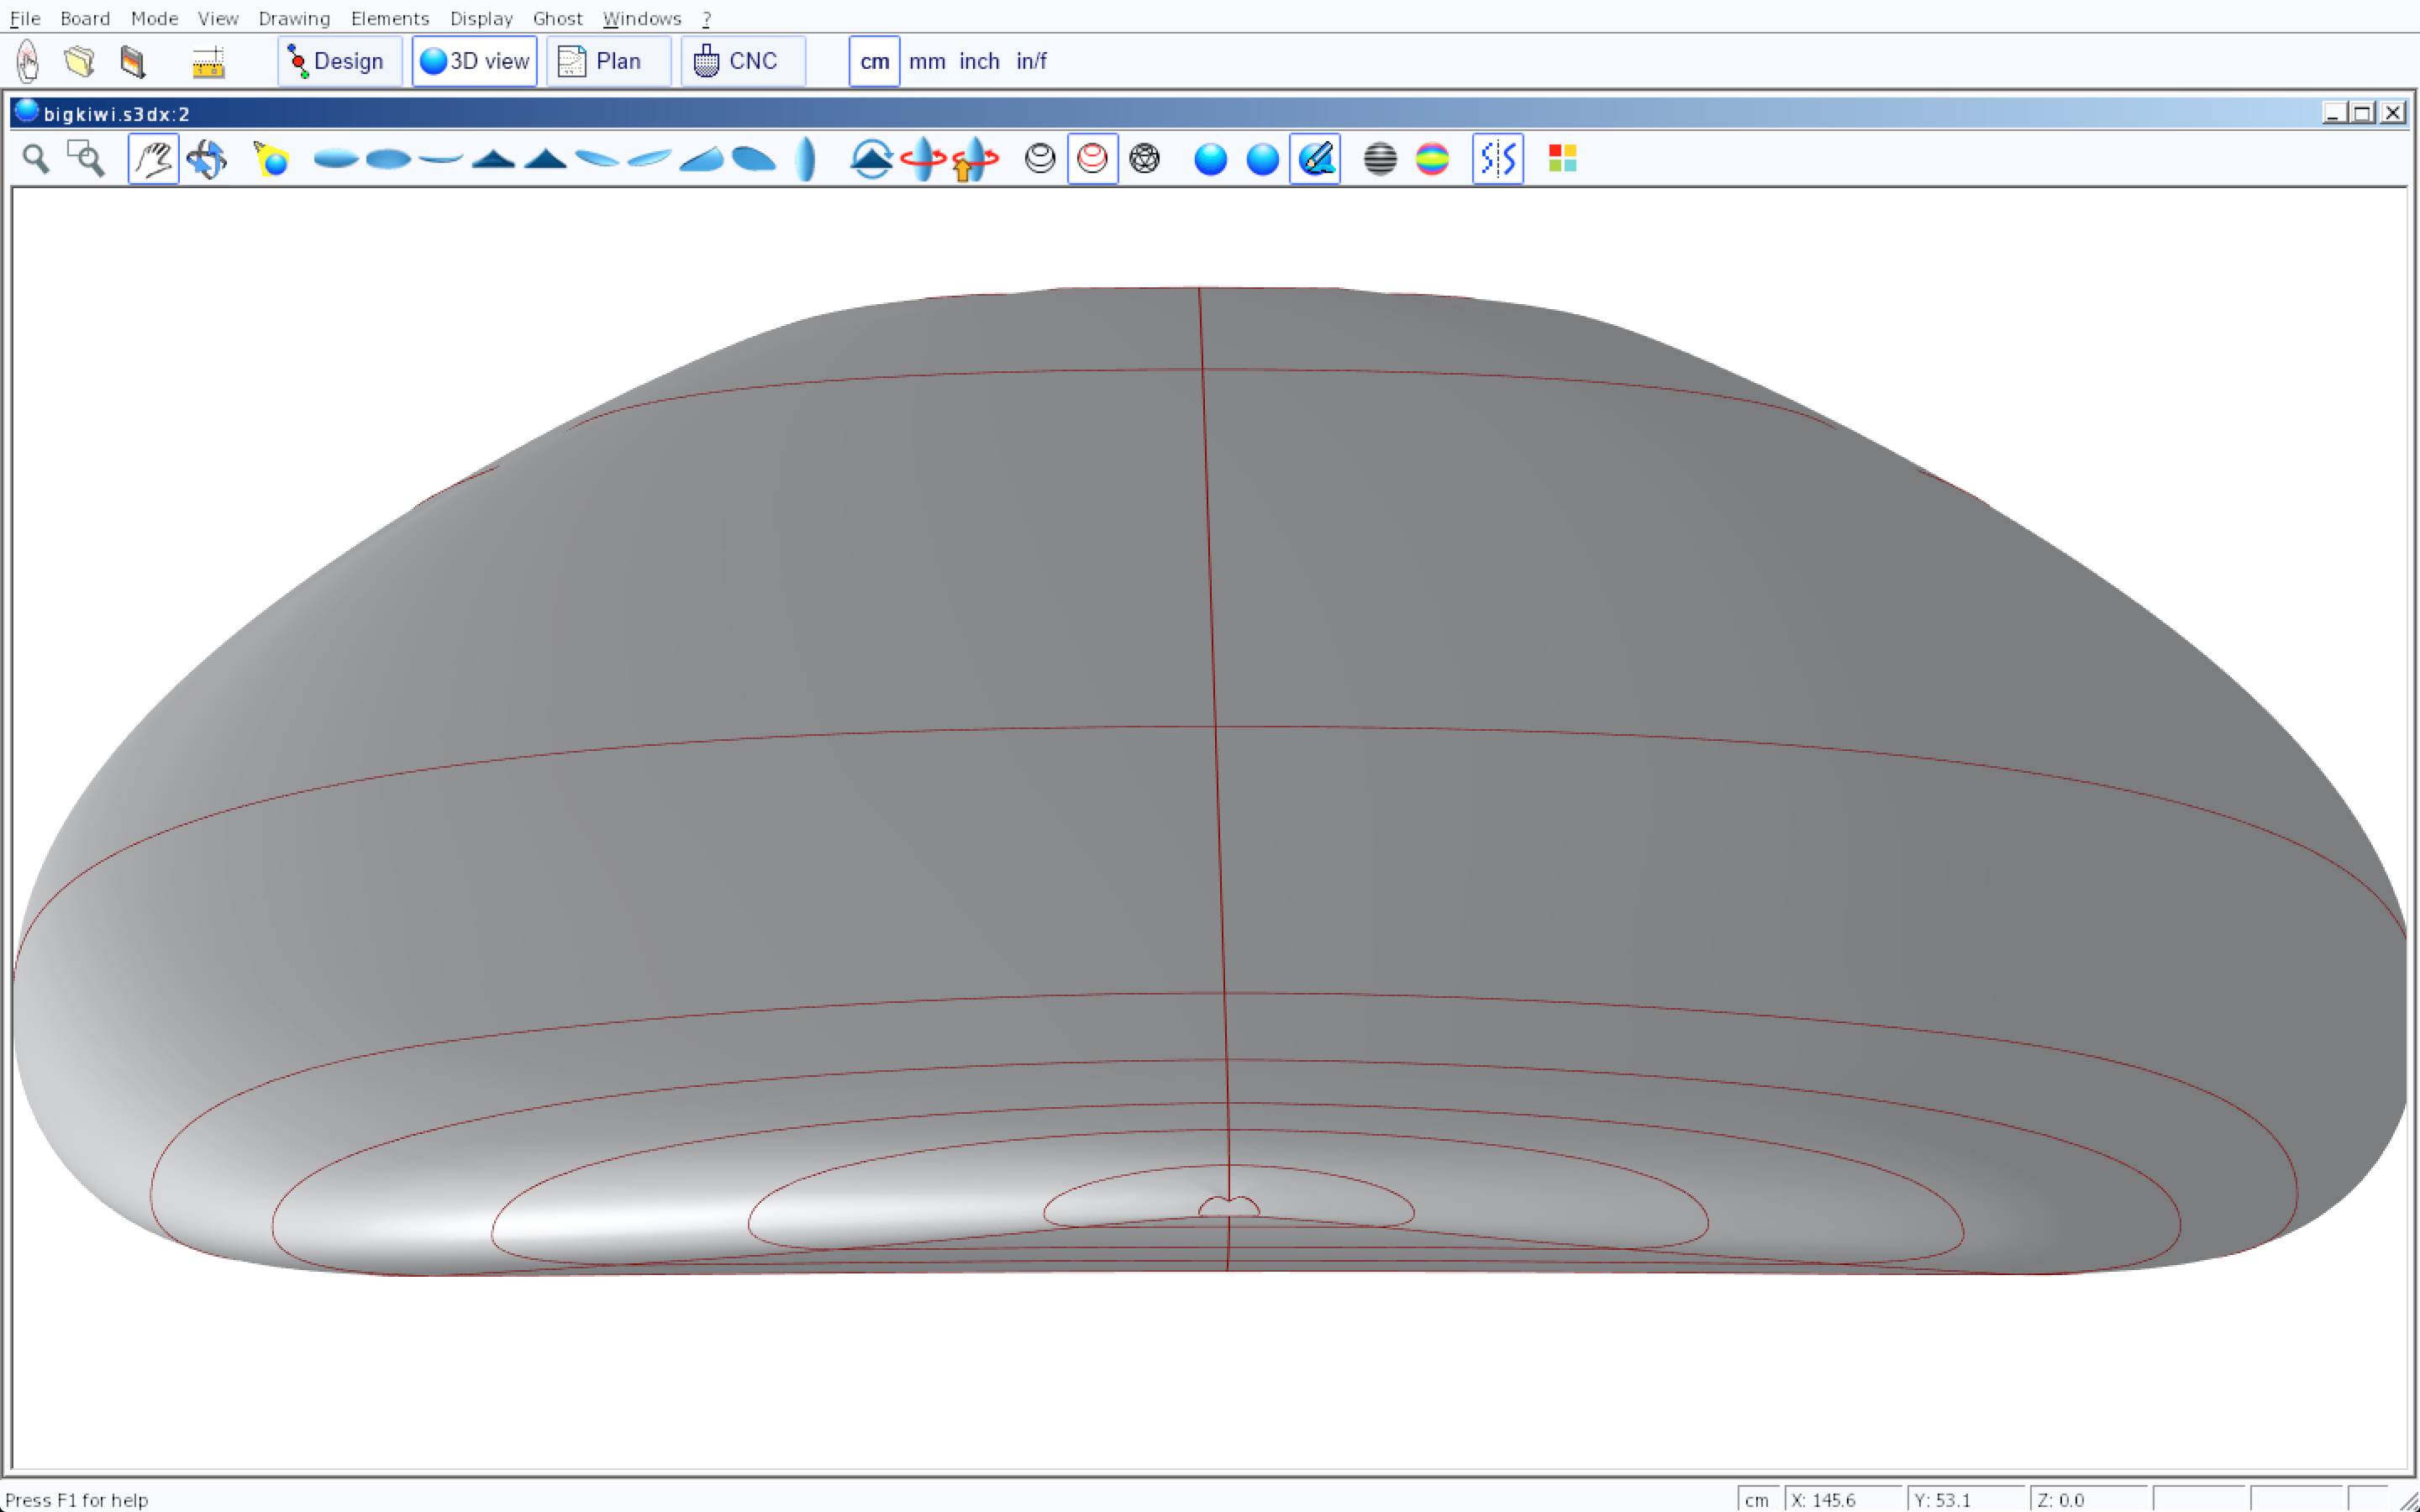Switch units to inch
Image resolution: width=2420 pixels, height=1512 pixels.
(979, 61)
